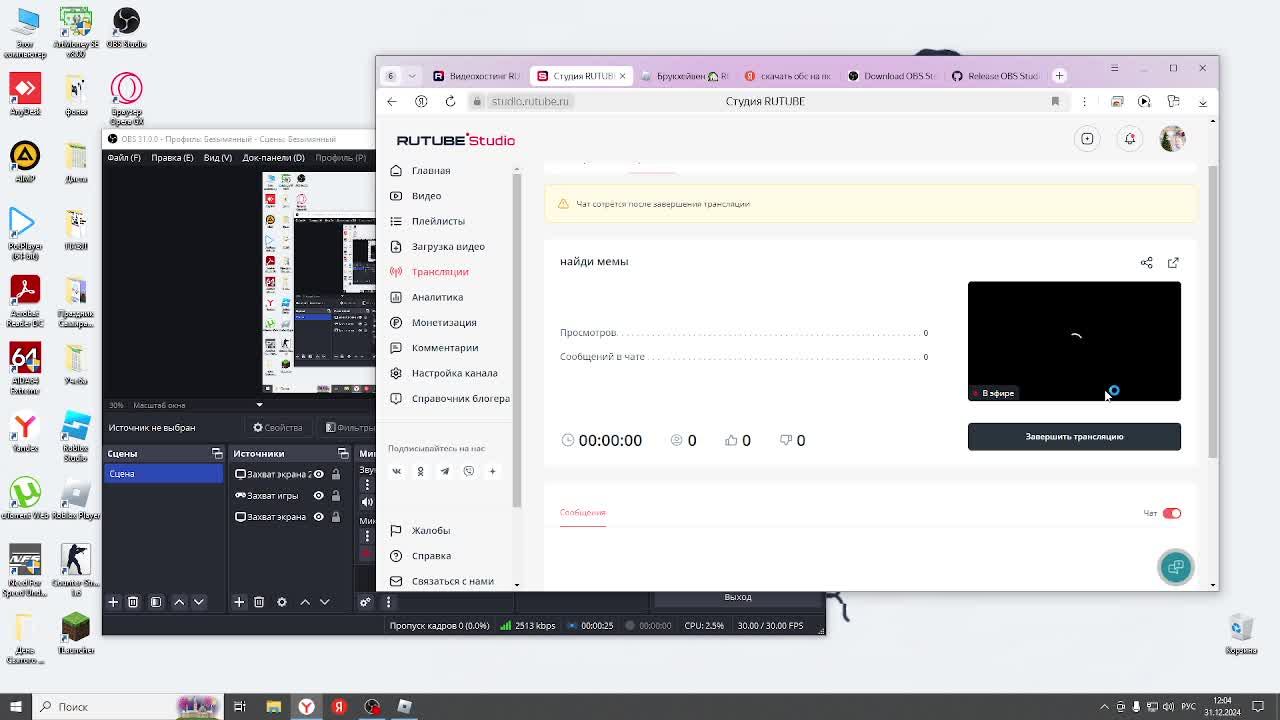Move the selected source up in OBS
Screen dimensions: 1280x720
coord(305,602)
